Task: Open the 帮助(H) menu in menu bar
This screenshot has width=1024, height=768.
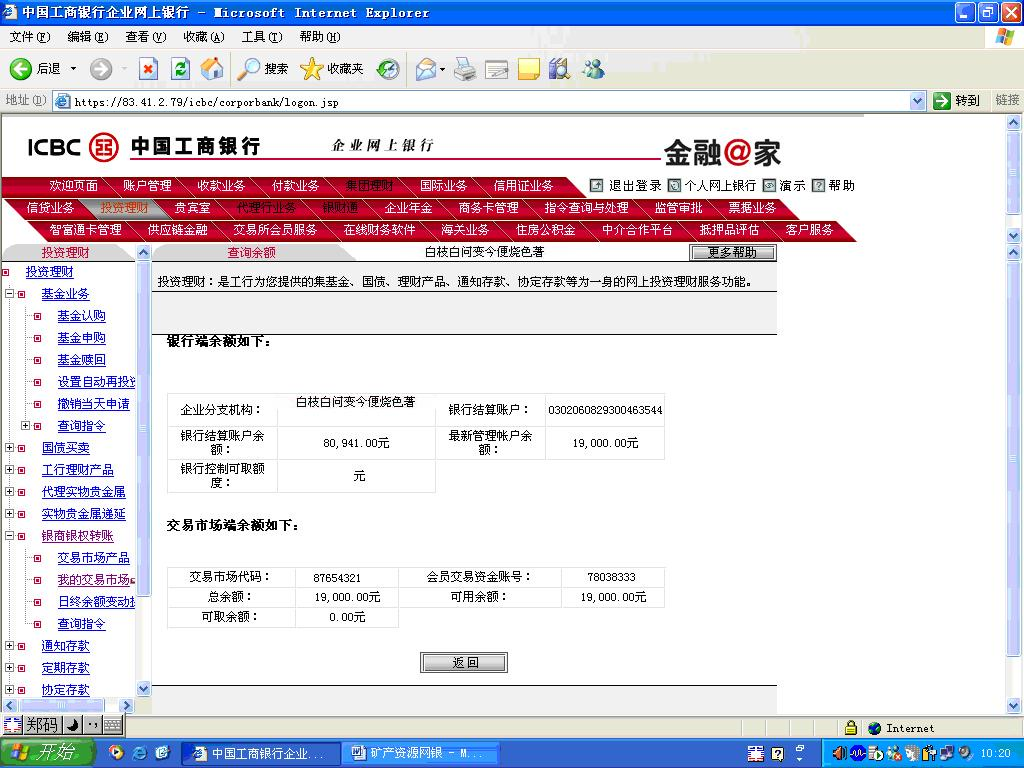Action: pos(320,37)
